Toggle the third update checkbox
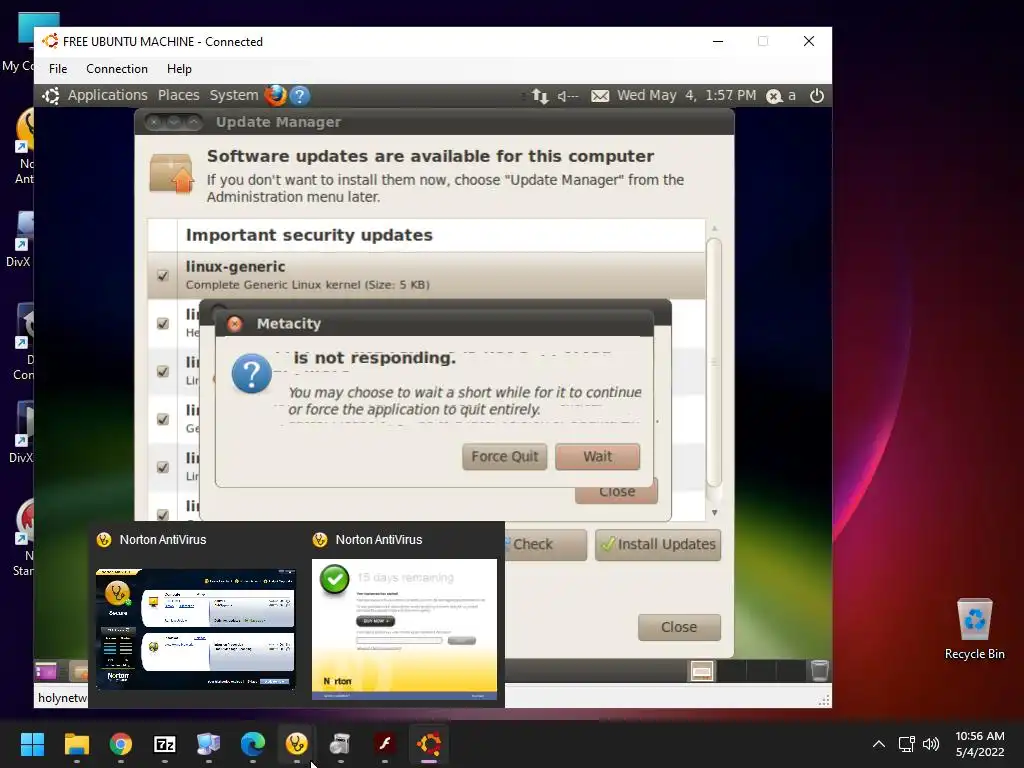Viewport: 1024px width, 768px height. (163, 371)
